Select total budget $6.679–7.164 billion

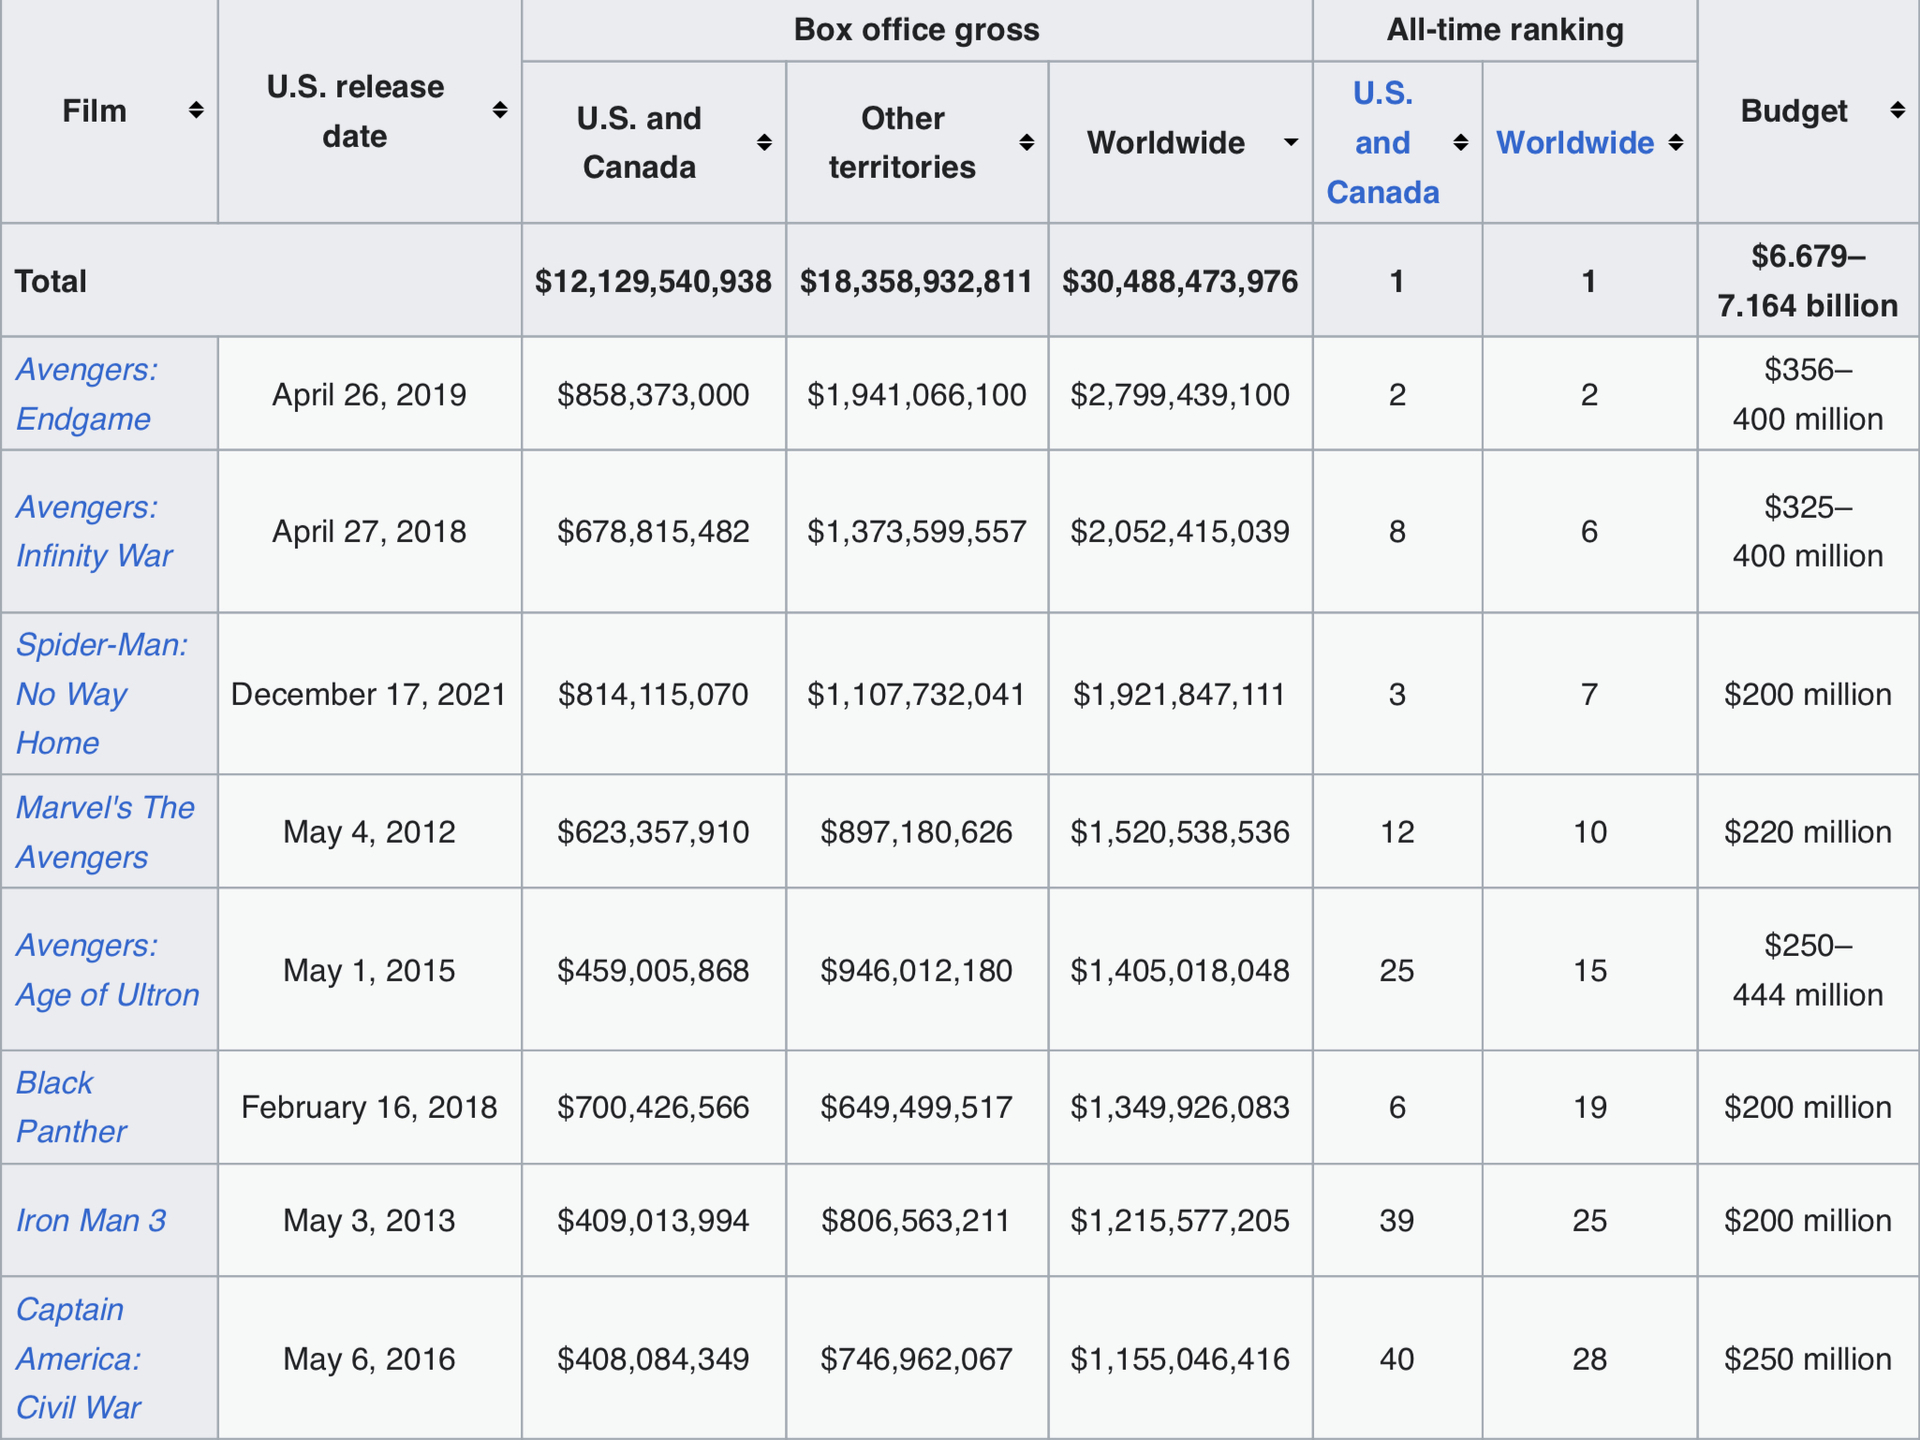pos(1808,281)
